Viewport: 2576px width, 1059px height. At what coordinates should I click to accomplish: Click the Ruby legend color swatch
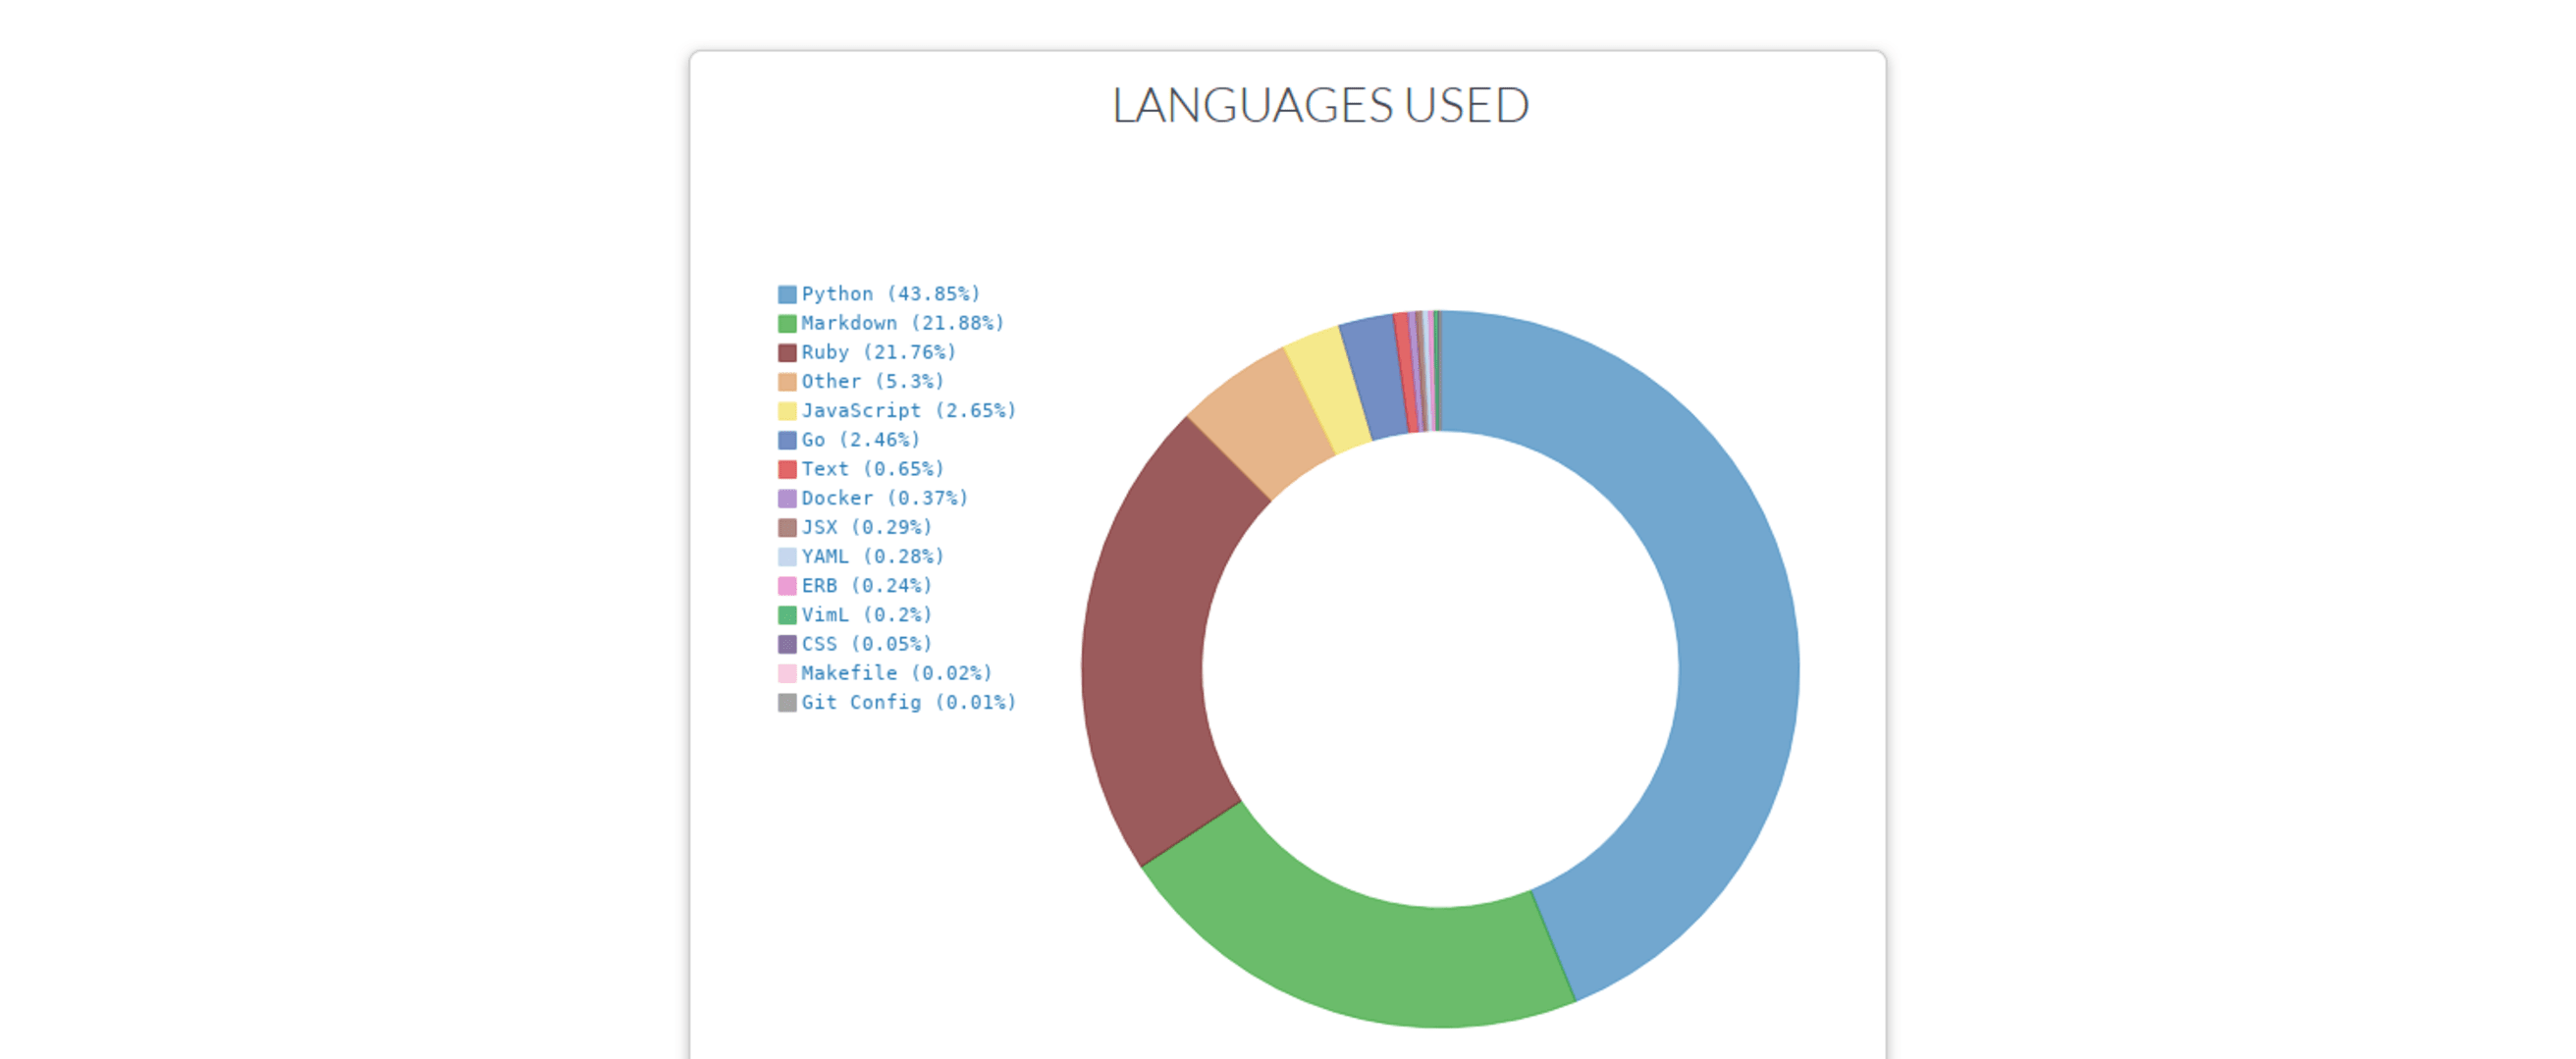(x=787, y=352)
